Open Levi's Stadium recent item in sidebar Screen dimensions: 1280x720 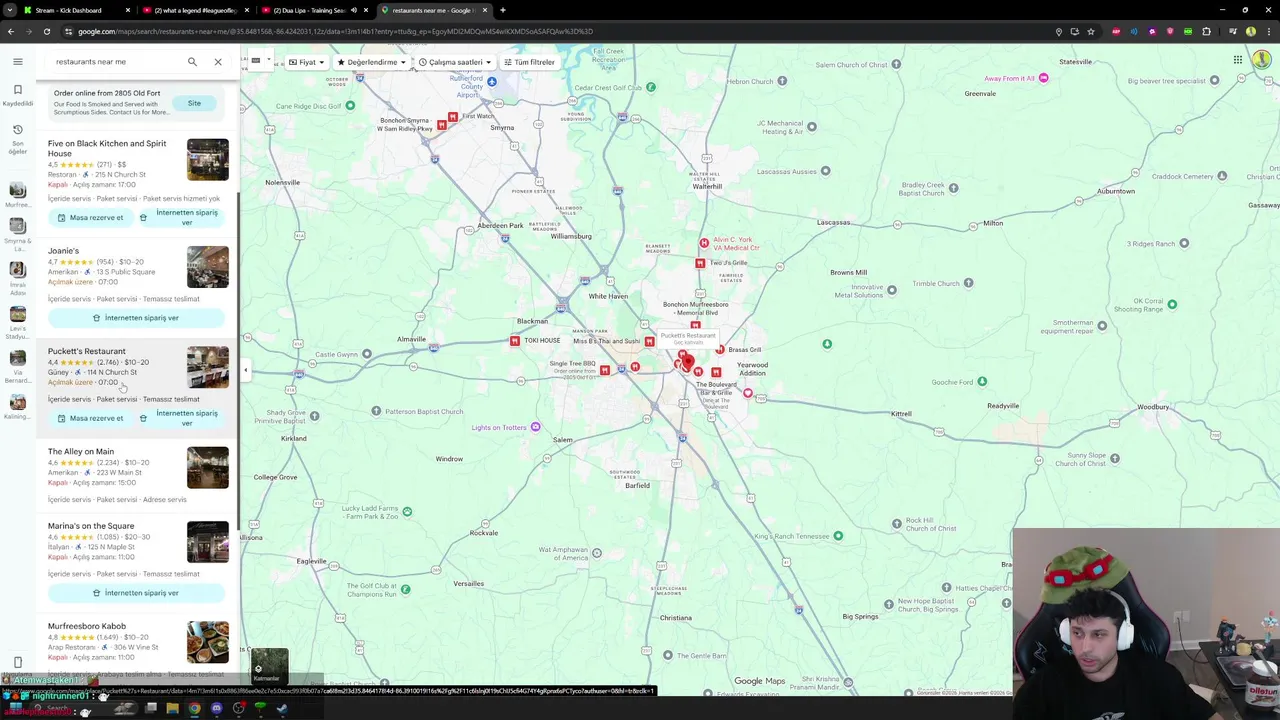pyautogui.click(x=17, y=322)
